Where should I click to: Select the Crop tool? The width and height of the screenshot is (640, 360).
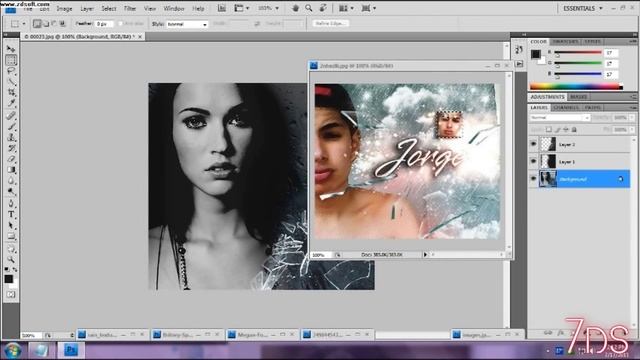[x=11, y=93]
